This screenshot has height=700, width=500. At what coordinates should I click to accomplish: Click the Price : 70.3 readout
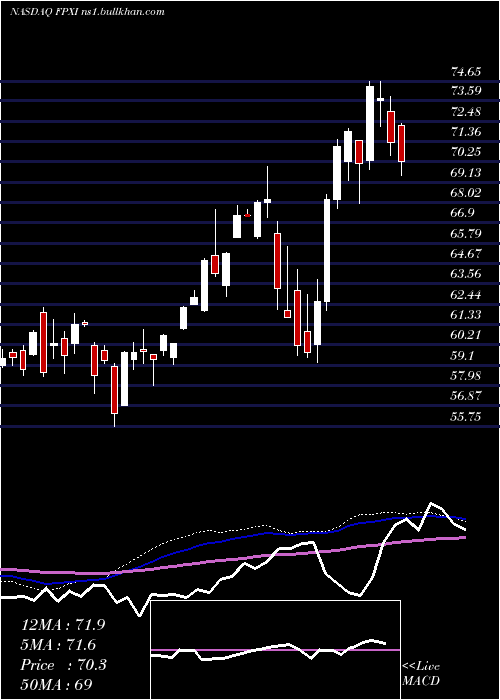(x=64, y=665)
